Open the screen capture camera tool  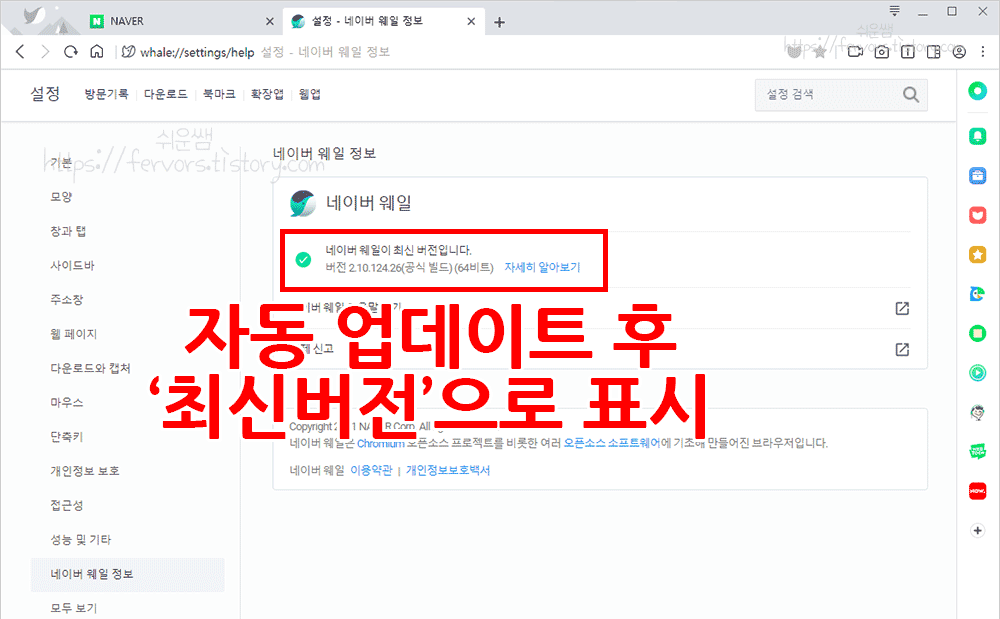point(881,52)
